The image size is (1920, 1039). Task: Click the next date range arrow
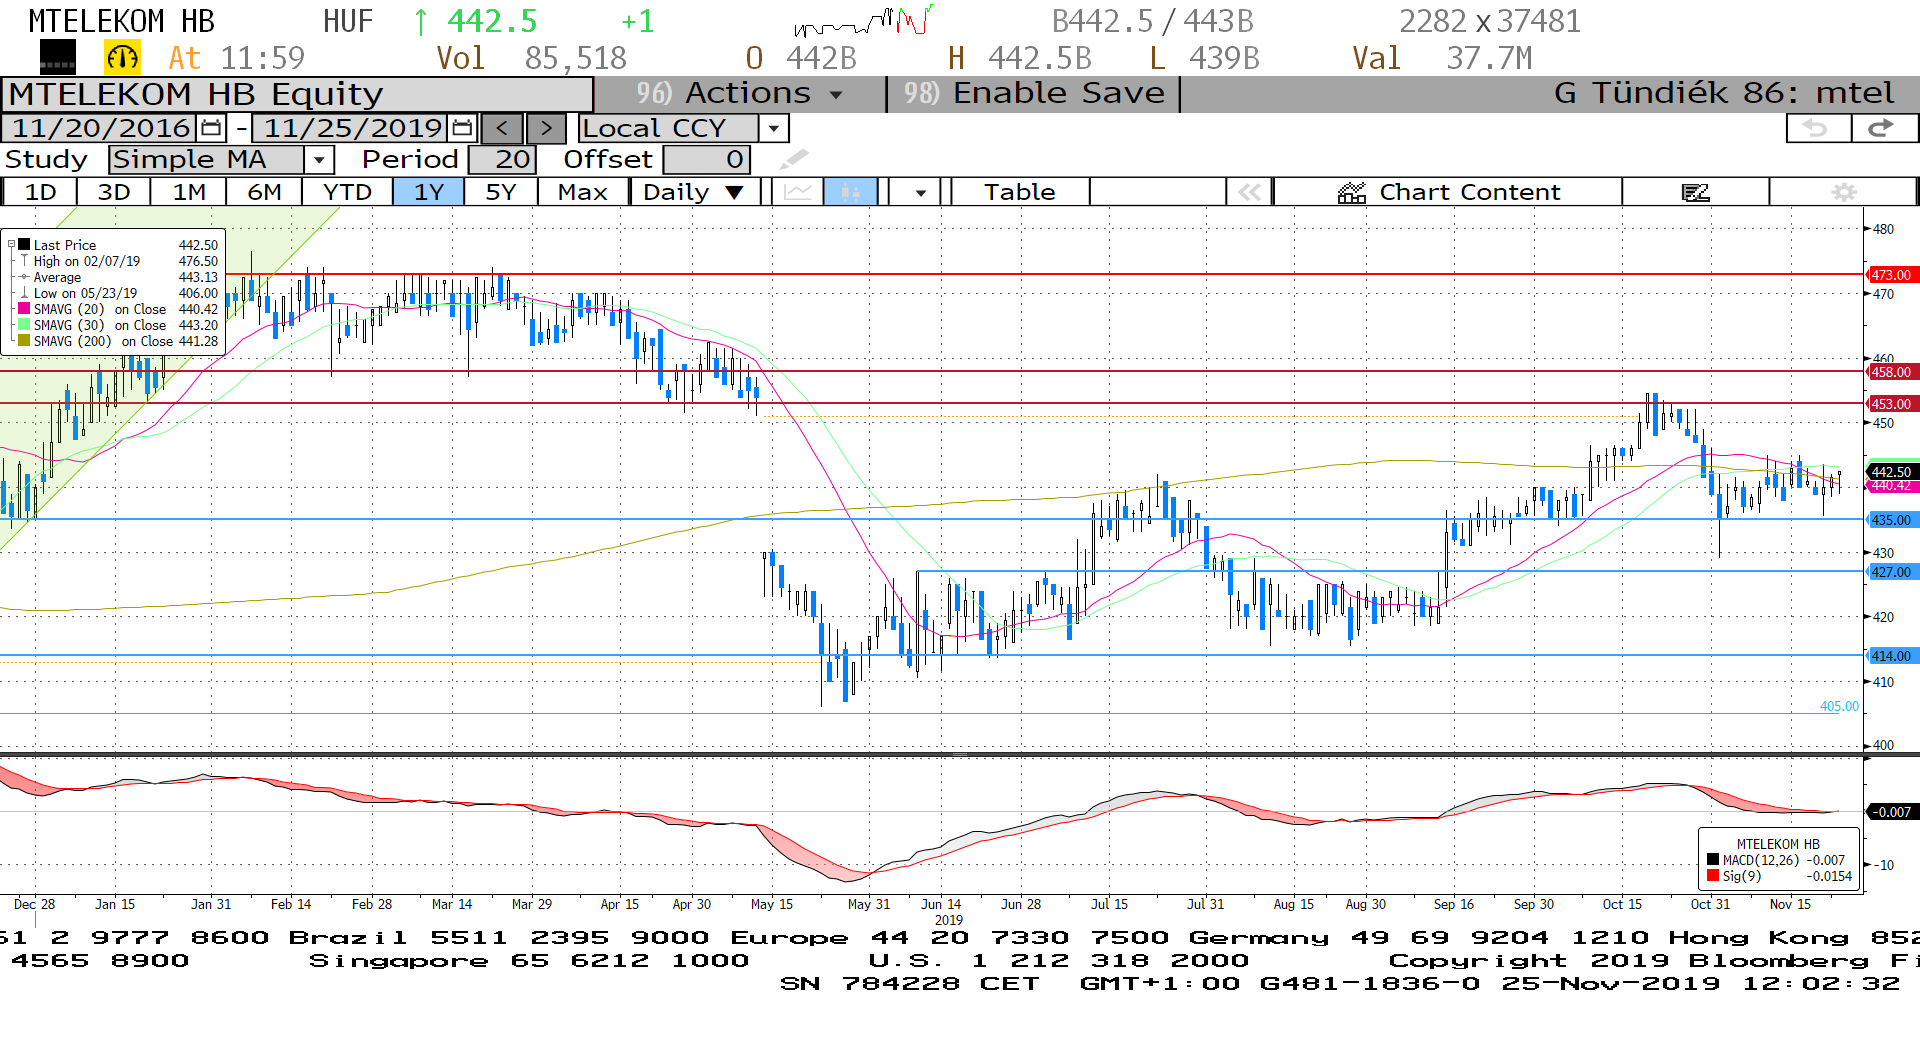pos(546,128)
